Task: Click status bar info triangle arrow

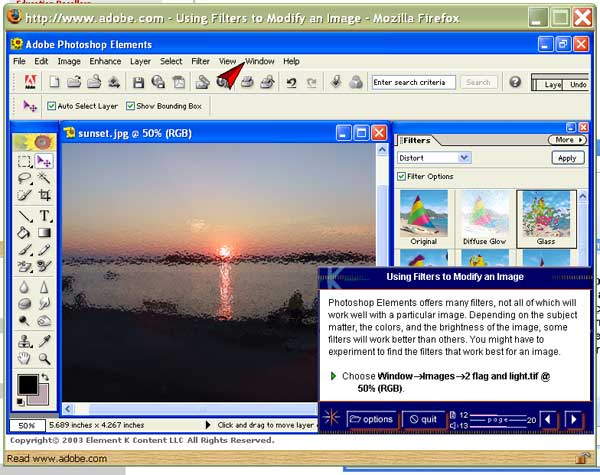Action: (x=208, y=425)
